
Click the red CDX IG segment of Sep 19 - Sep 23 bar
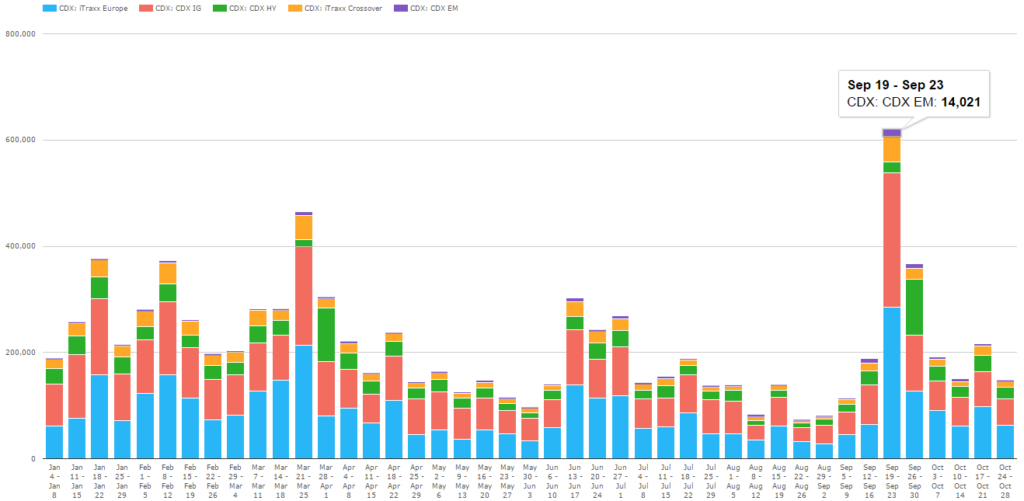[891, 240]
